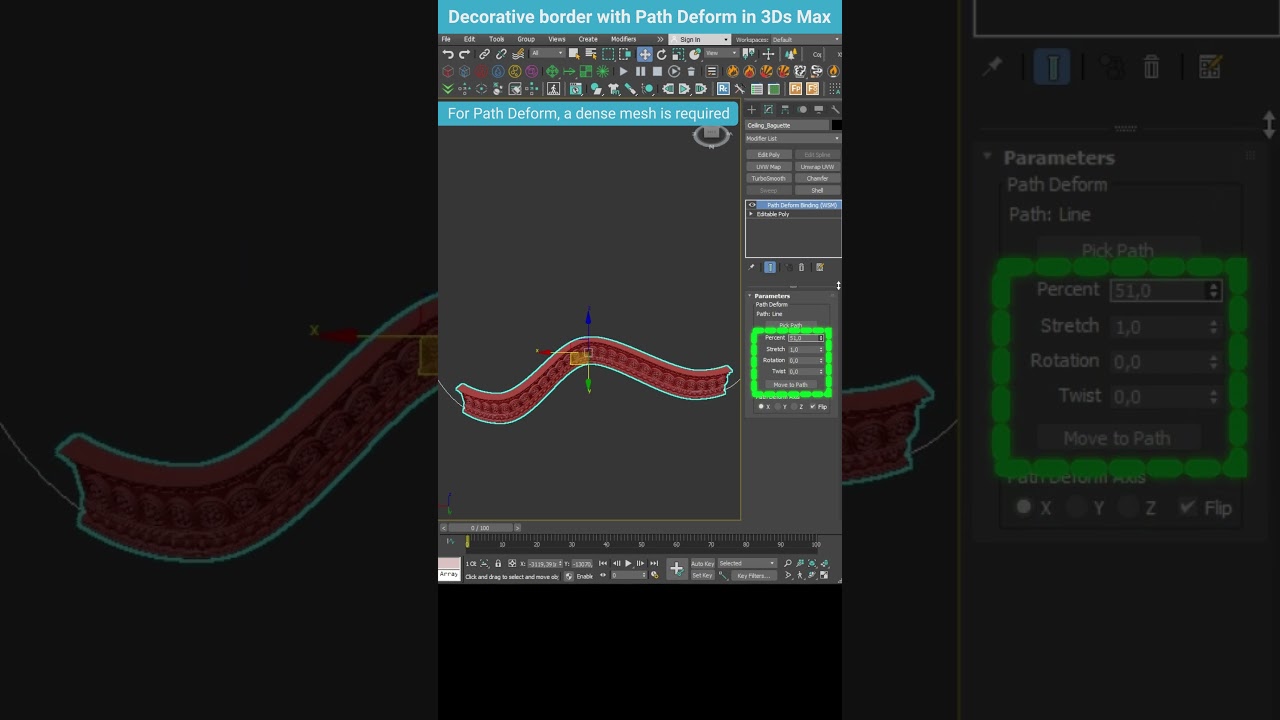Click the Chamfer modifier button
The width and height of the screenshot is (1280, 720).
coord(817,178)
